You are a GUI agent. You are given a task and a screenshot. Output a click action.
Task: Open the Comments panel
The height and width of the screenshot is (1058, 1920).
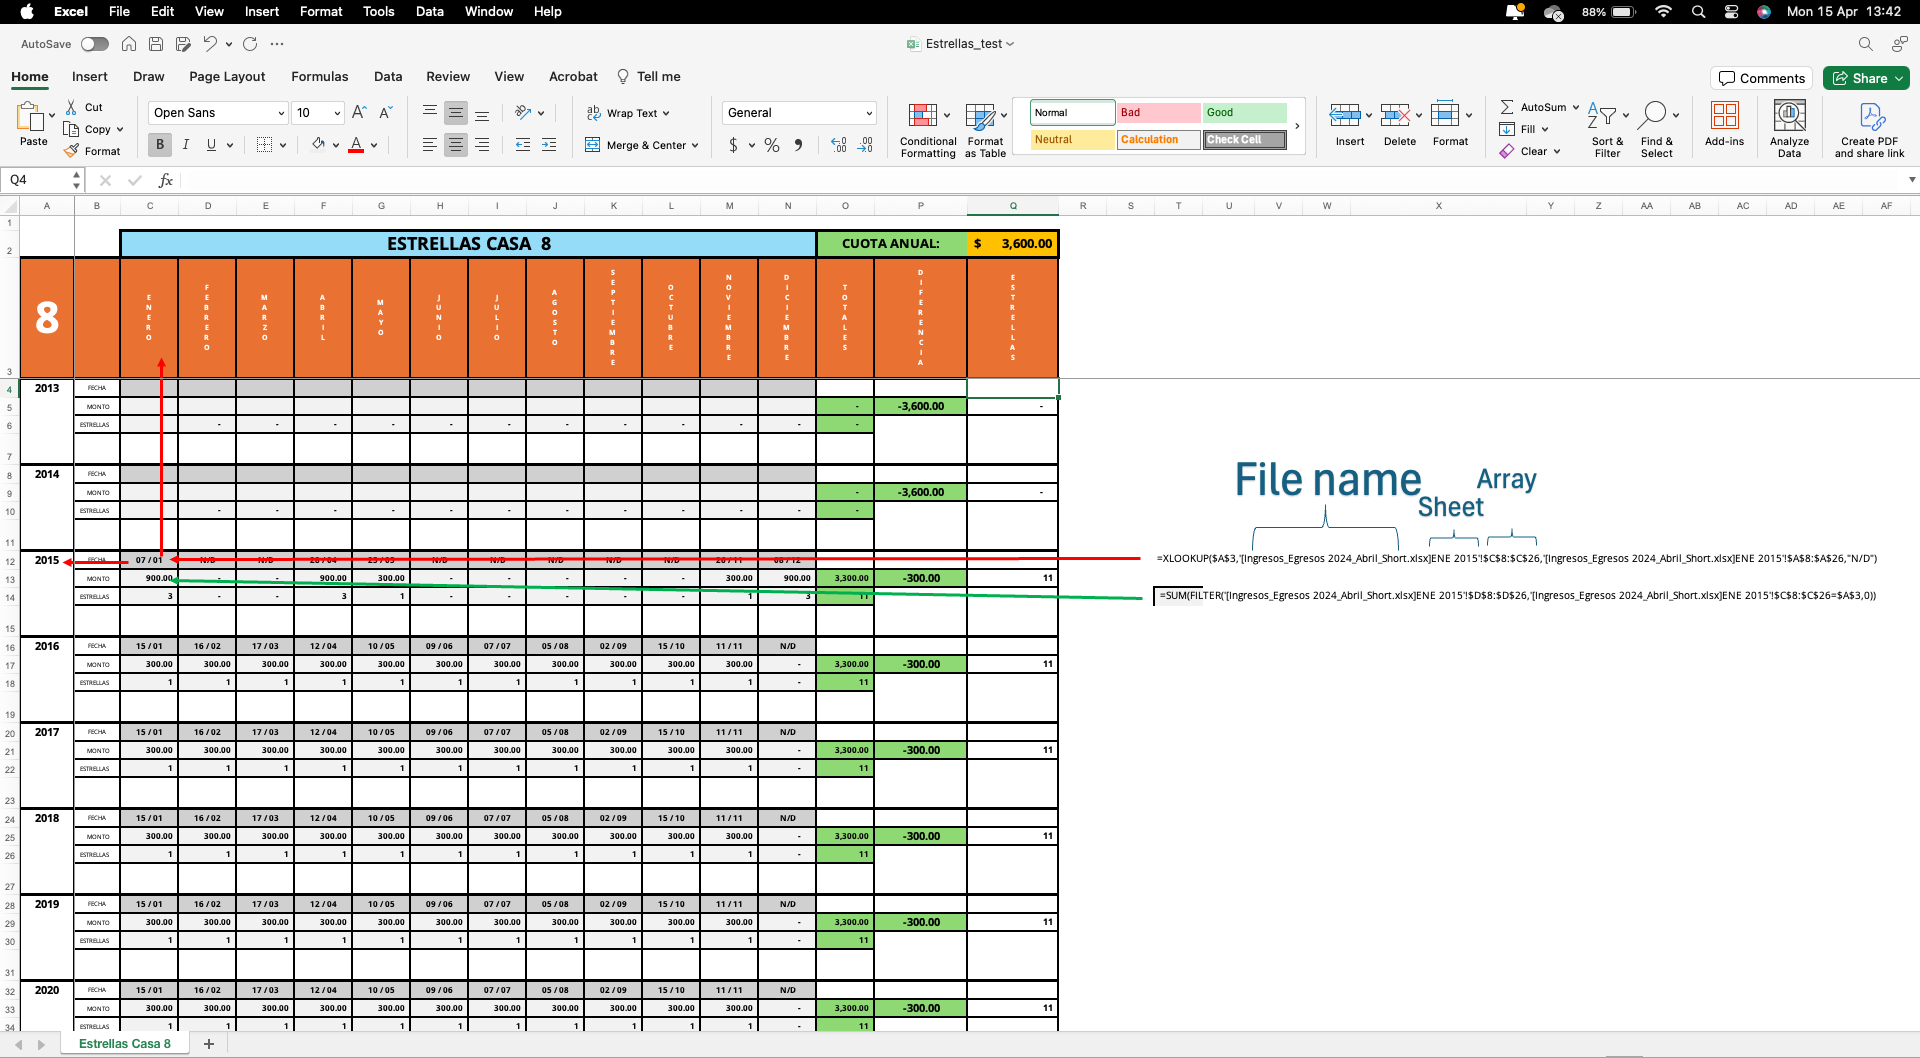pyautogui.click(x=1761, y=78)
